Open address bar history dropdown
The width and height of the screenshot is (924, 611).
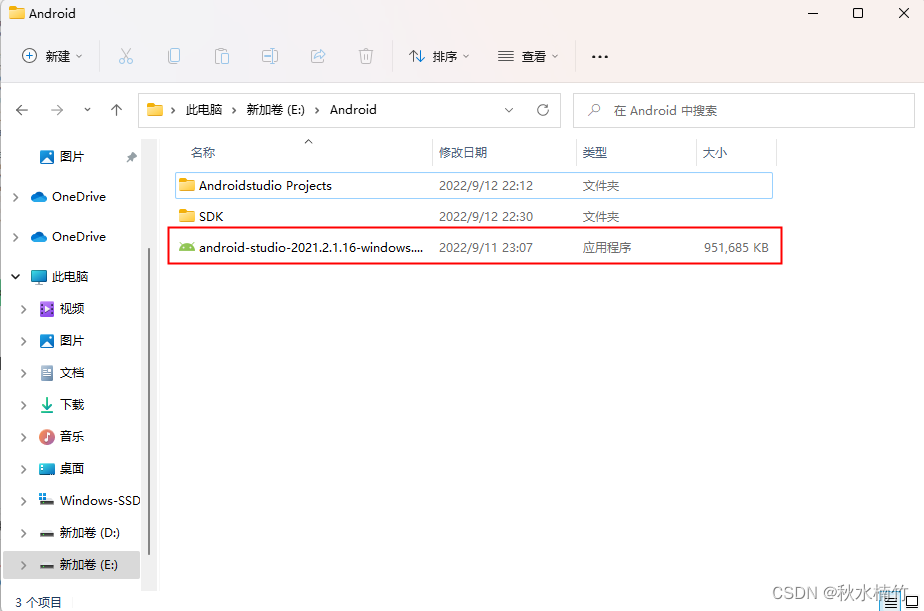pyautogui.click(x=509, y=110)
